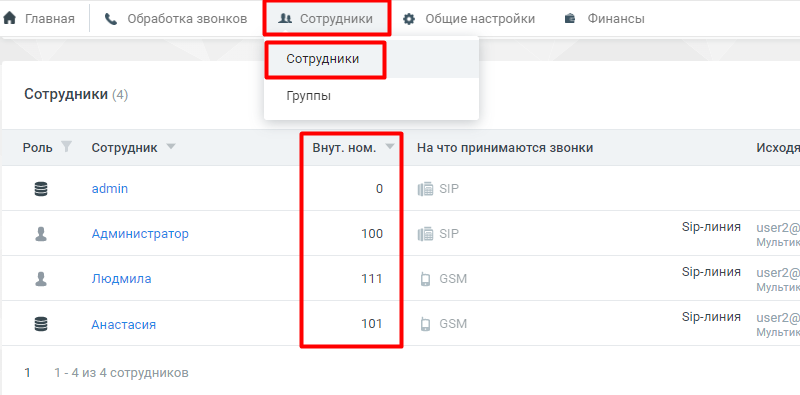Click internal number 100
The width and height of the screenshot is (800, 395).
coord(372,234)
